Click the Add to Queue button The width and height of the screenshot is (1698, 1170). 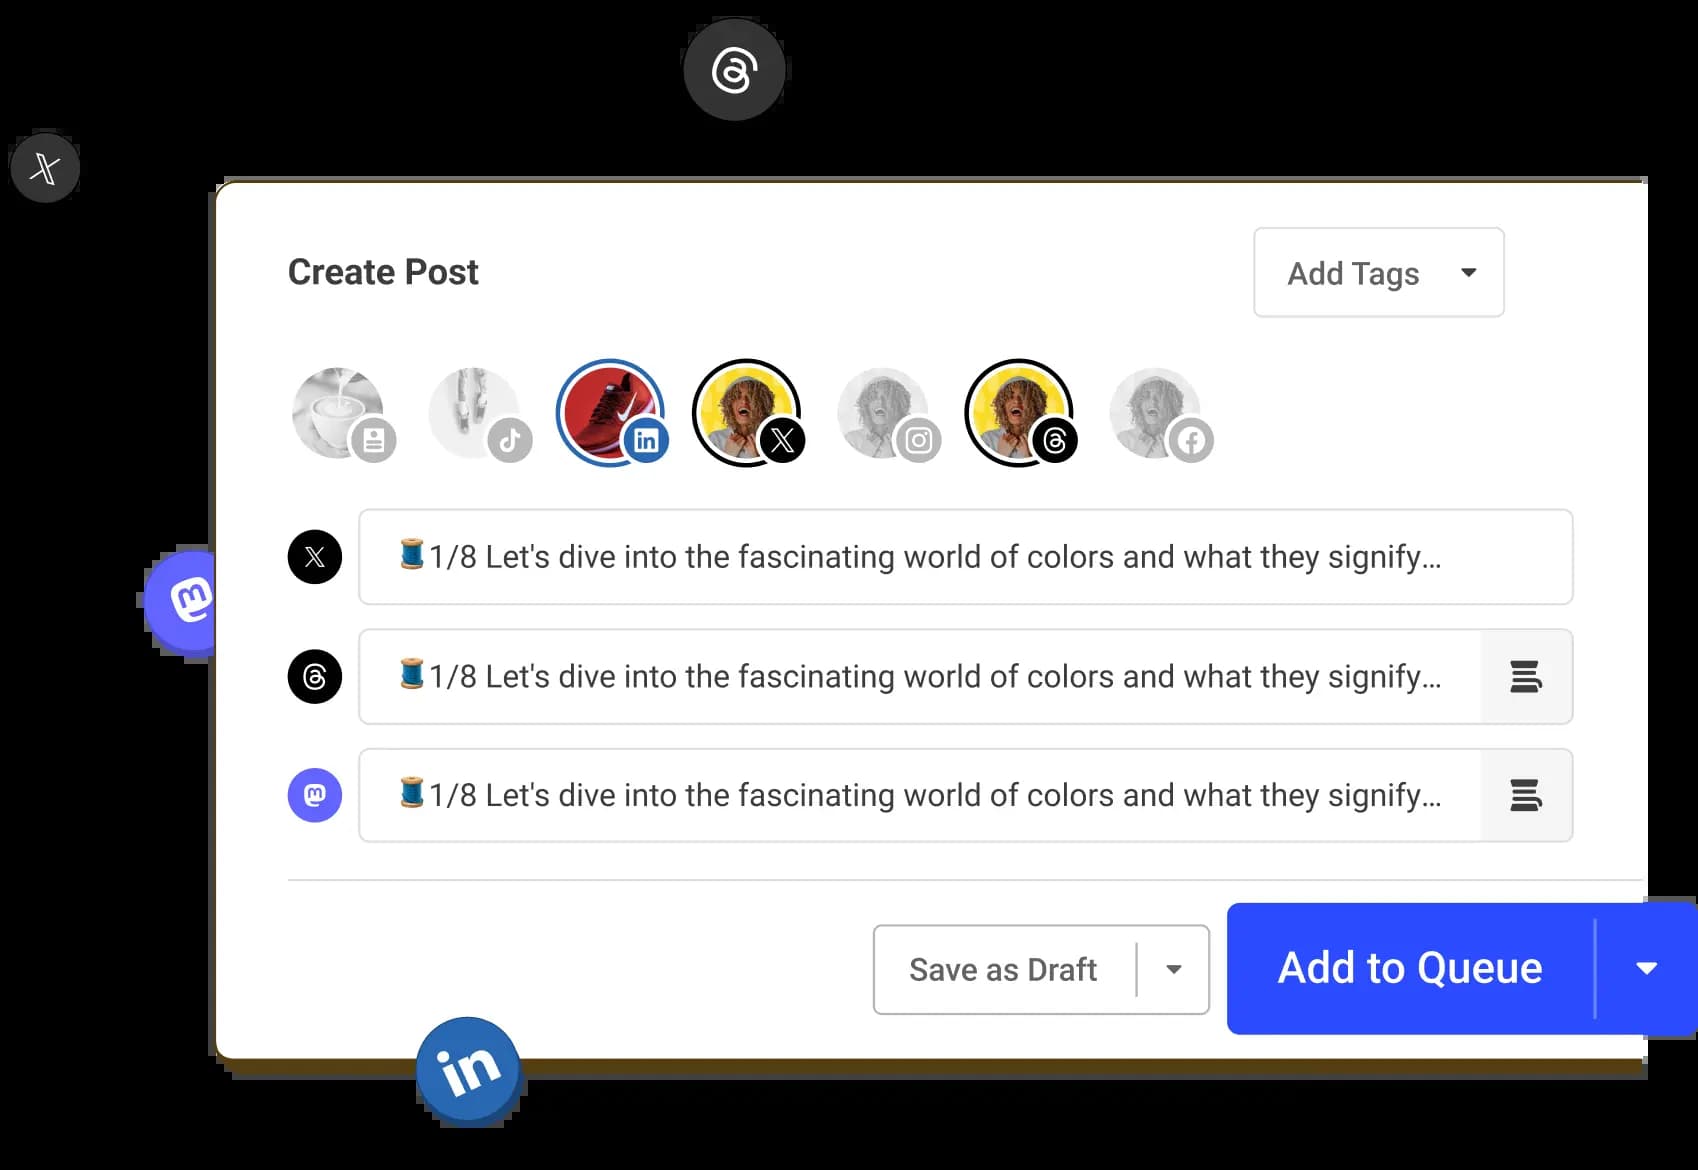point(1410,968)
